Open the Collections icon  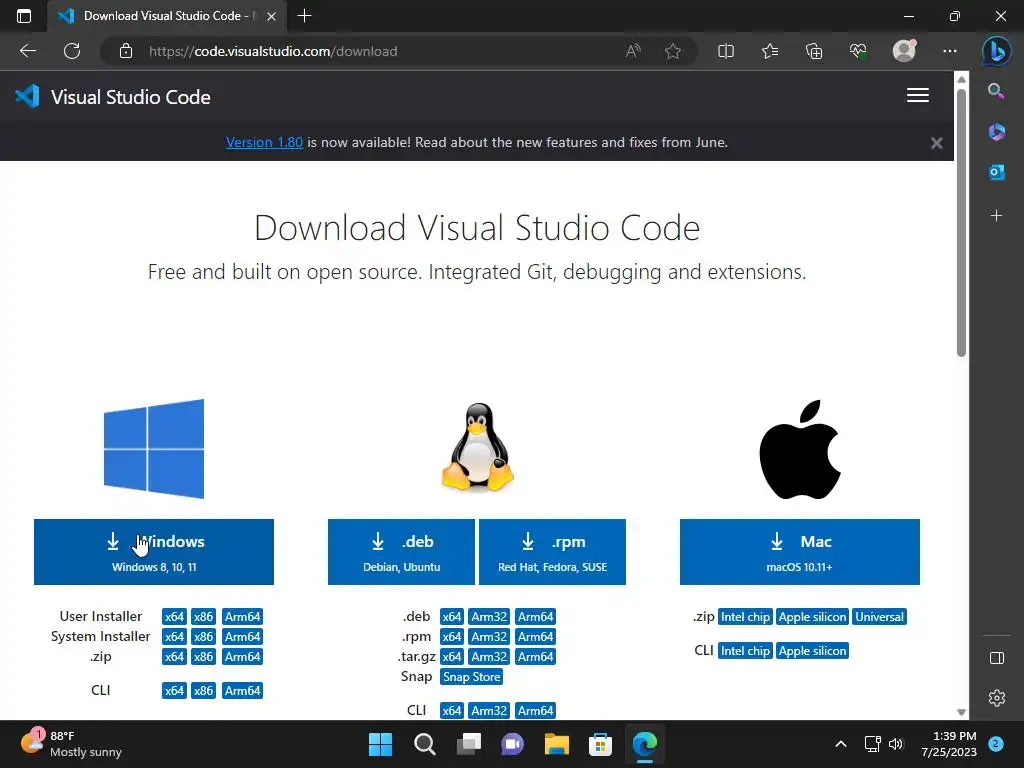(x=814, y=51)
